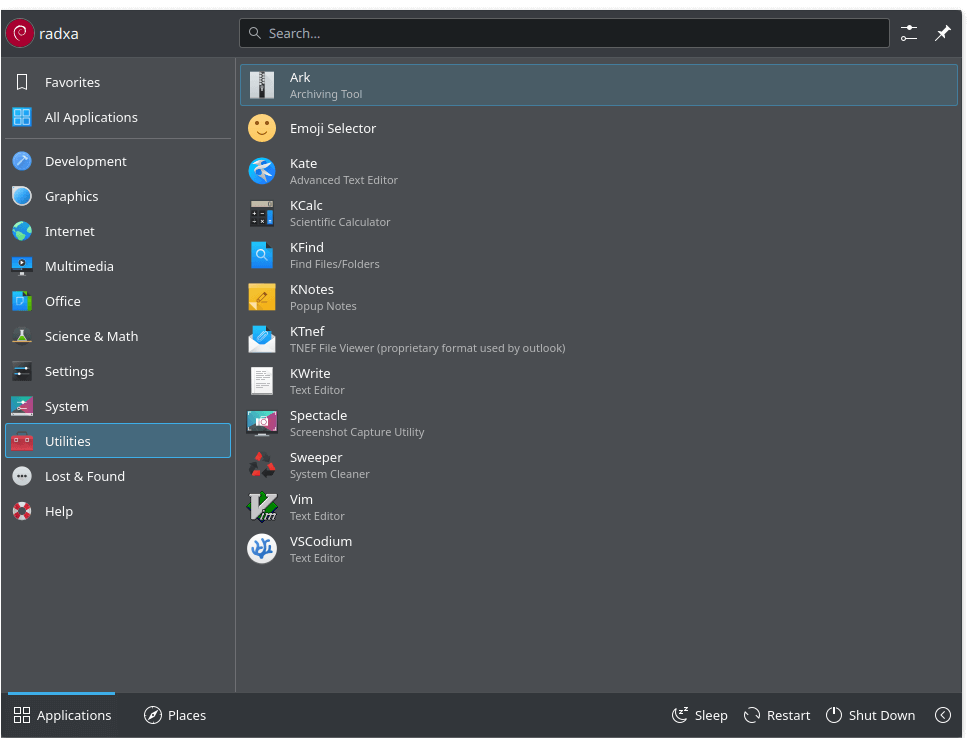Click the Graphics category icon
Viewport: 972px width, 739px height.
pos(22,196)
